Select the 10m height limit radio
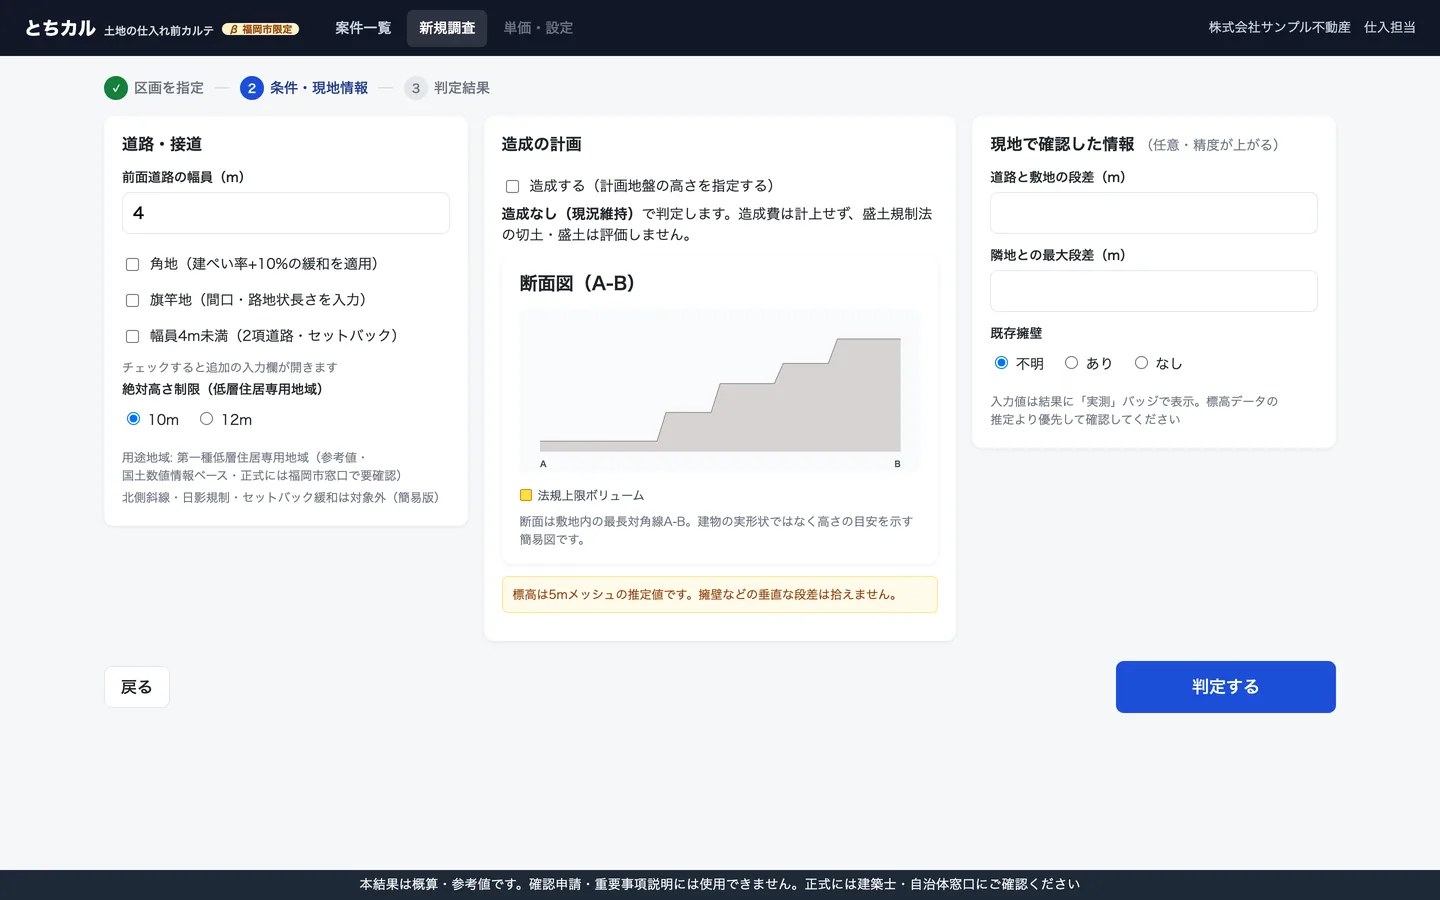Screen dimensions: 1440x900 [x=133, y=419]
